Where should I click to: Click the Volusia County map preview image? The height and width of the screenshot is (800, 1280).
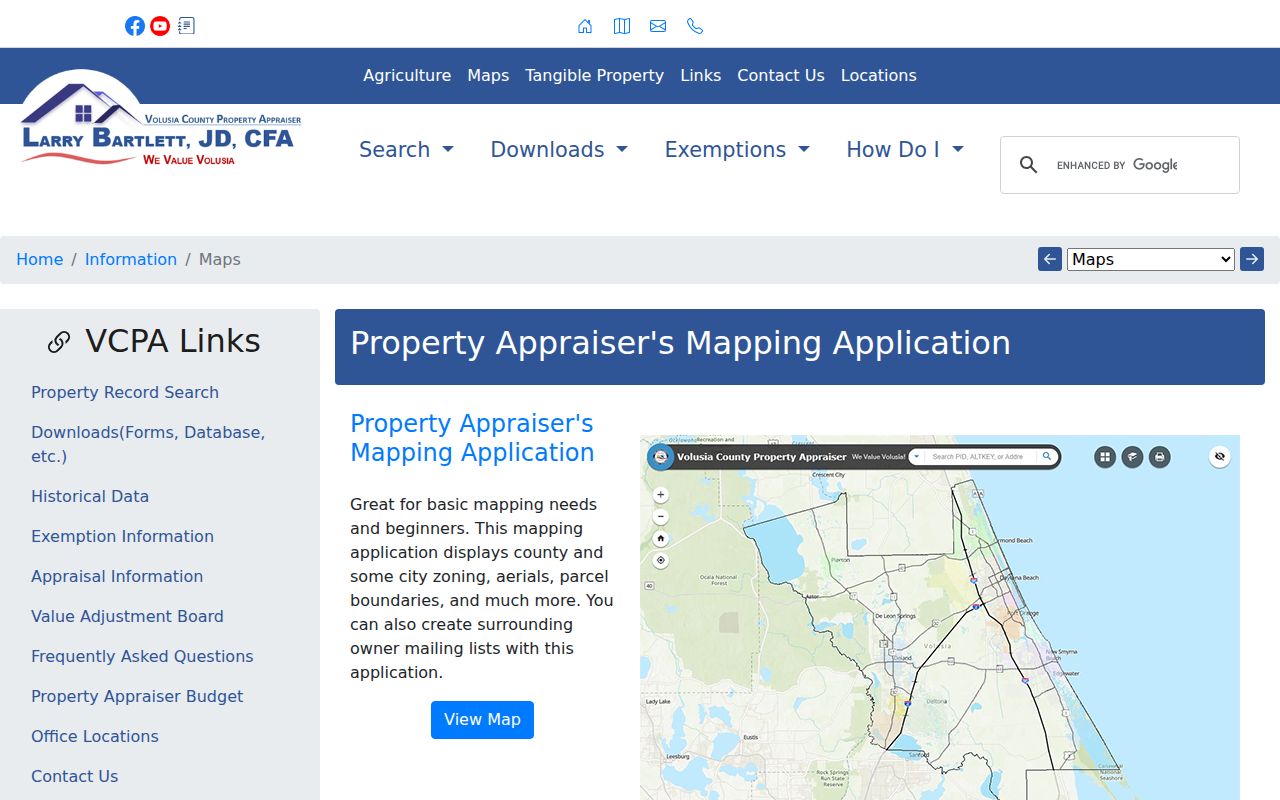(940, 617)
